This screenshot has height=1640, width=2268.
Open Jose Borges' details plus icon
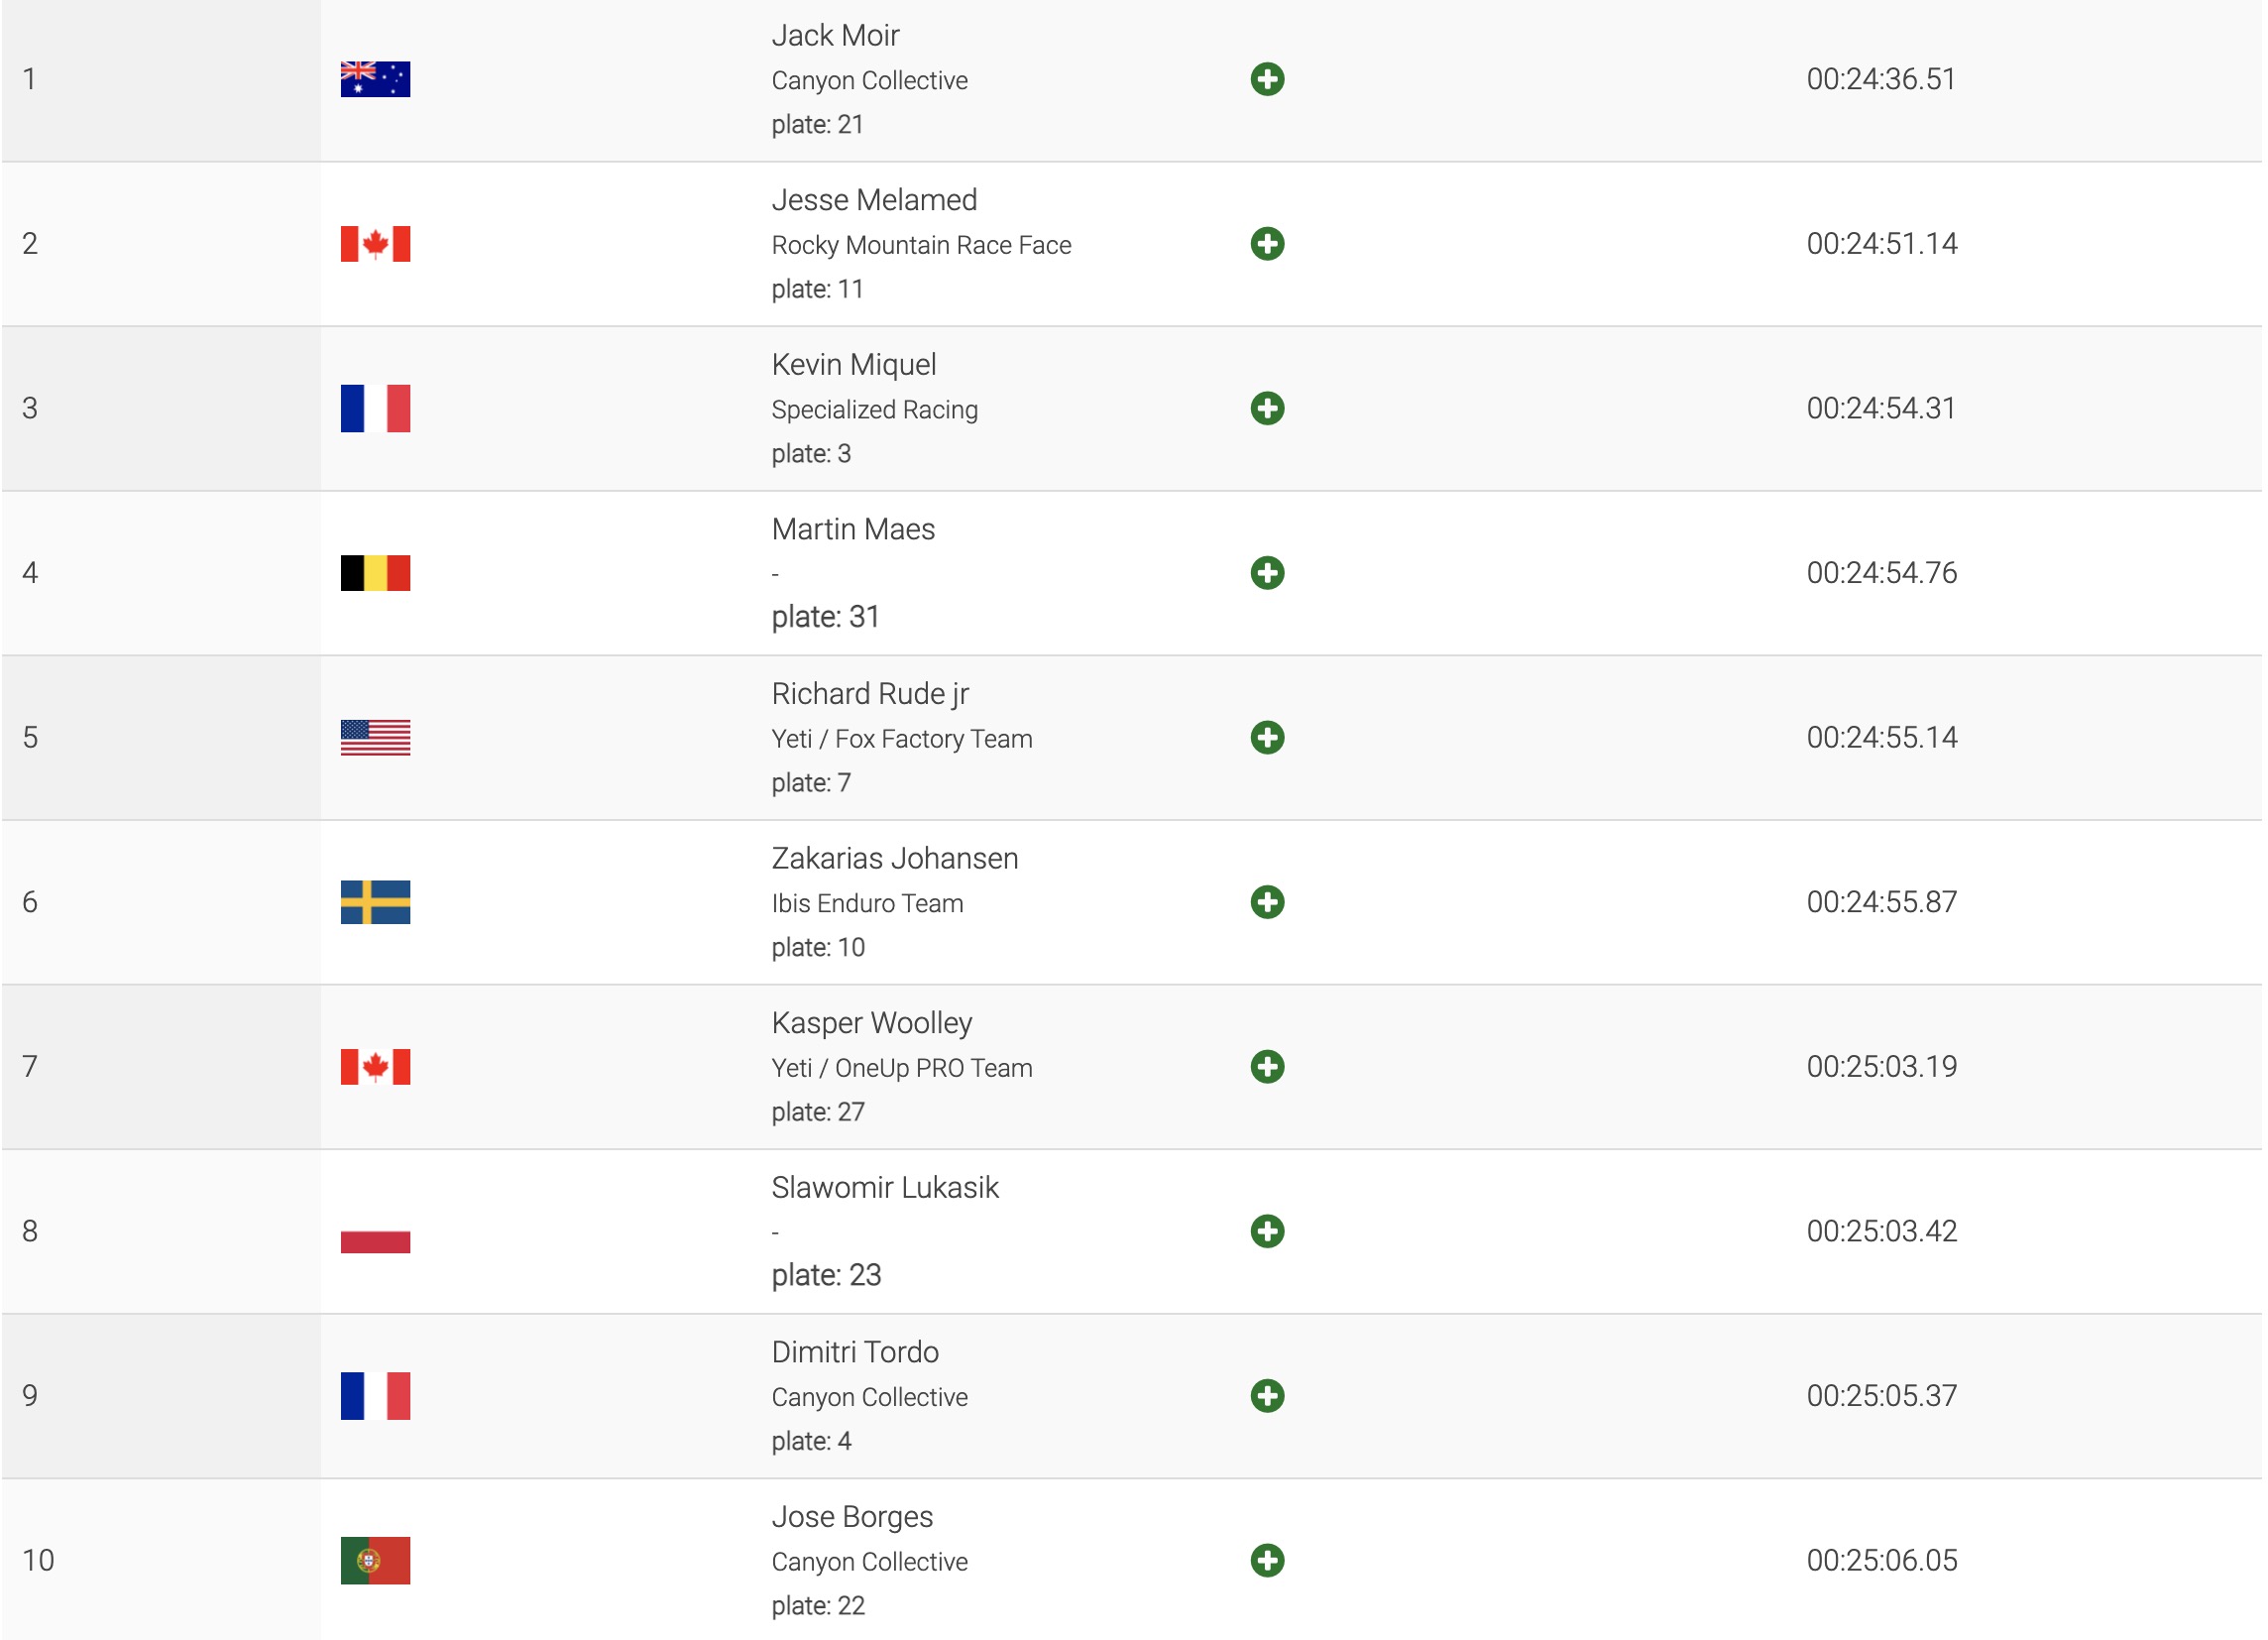[x=1267, y=1560]
